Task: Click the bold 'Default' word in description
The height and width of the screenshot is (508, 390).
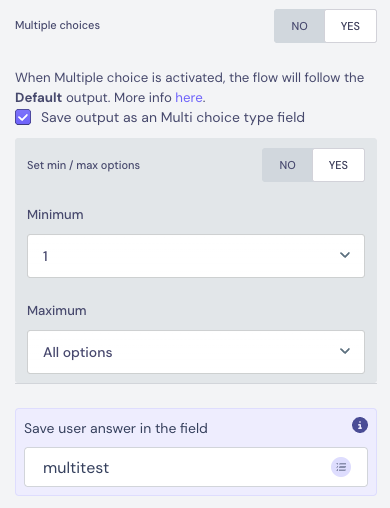Action: point(39,98)
